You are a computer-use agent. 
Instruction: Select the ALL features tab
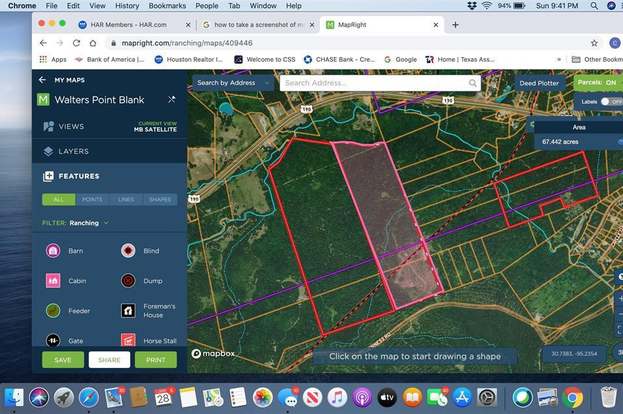[x=58, y=199]
